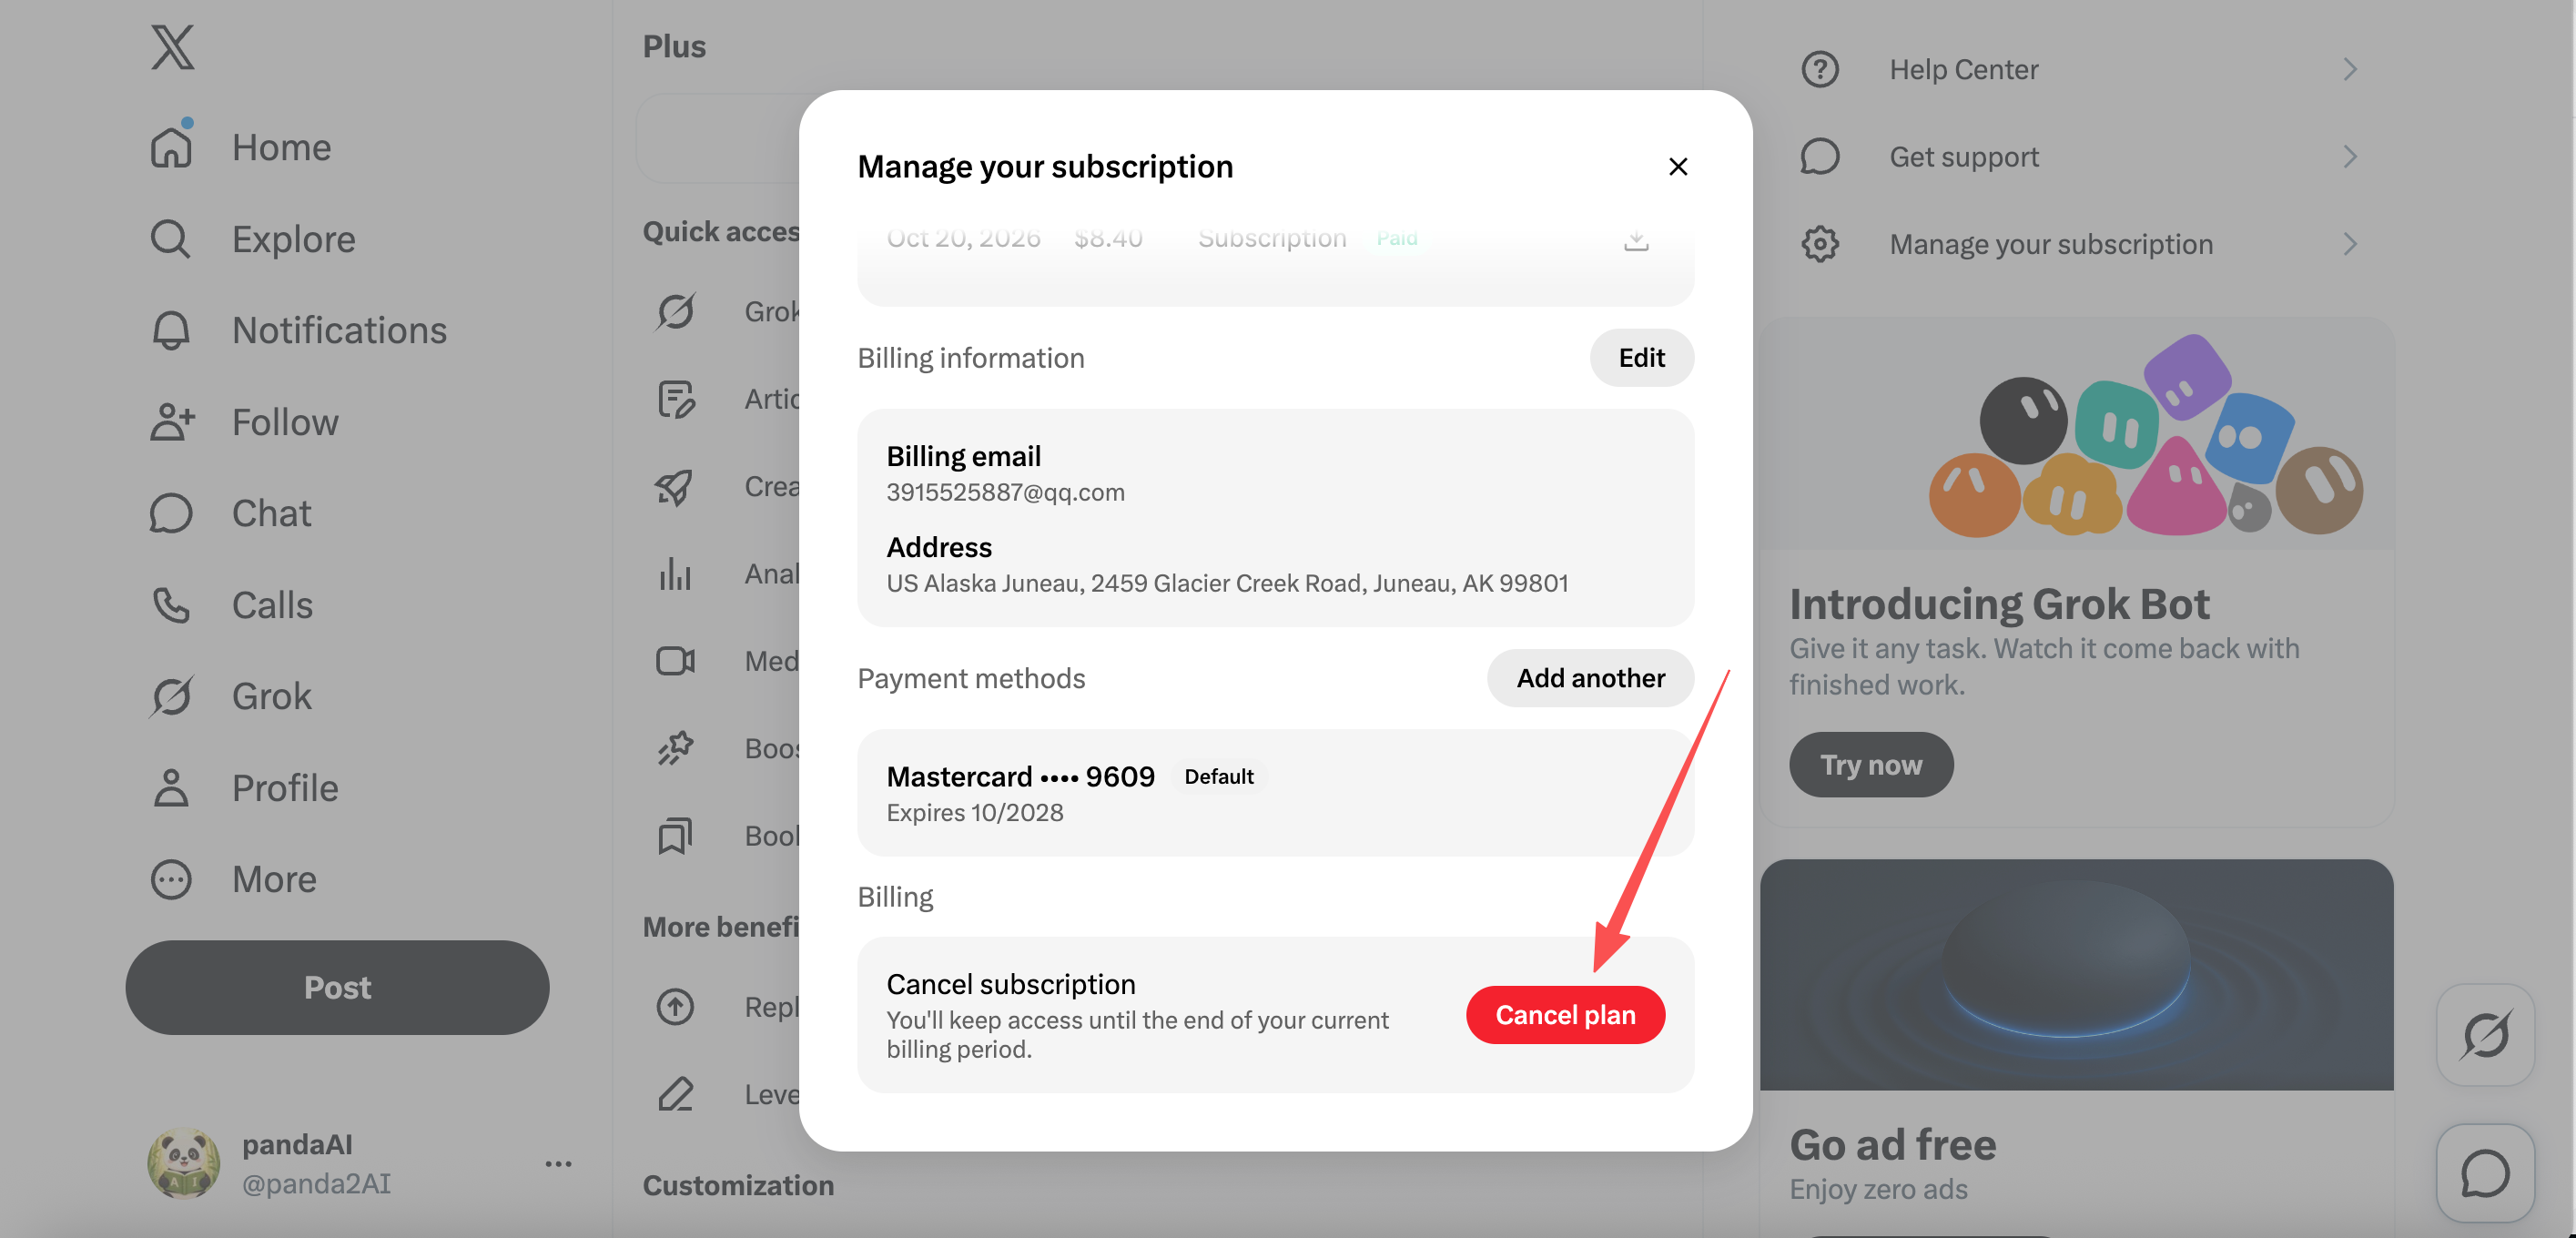Image resolution: width=2576 pixels, height=1238 pixels.
Task: Click the X logo icon
Action: pyautogui.click(x=172, y=47)
